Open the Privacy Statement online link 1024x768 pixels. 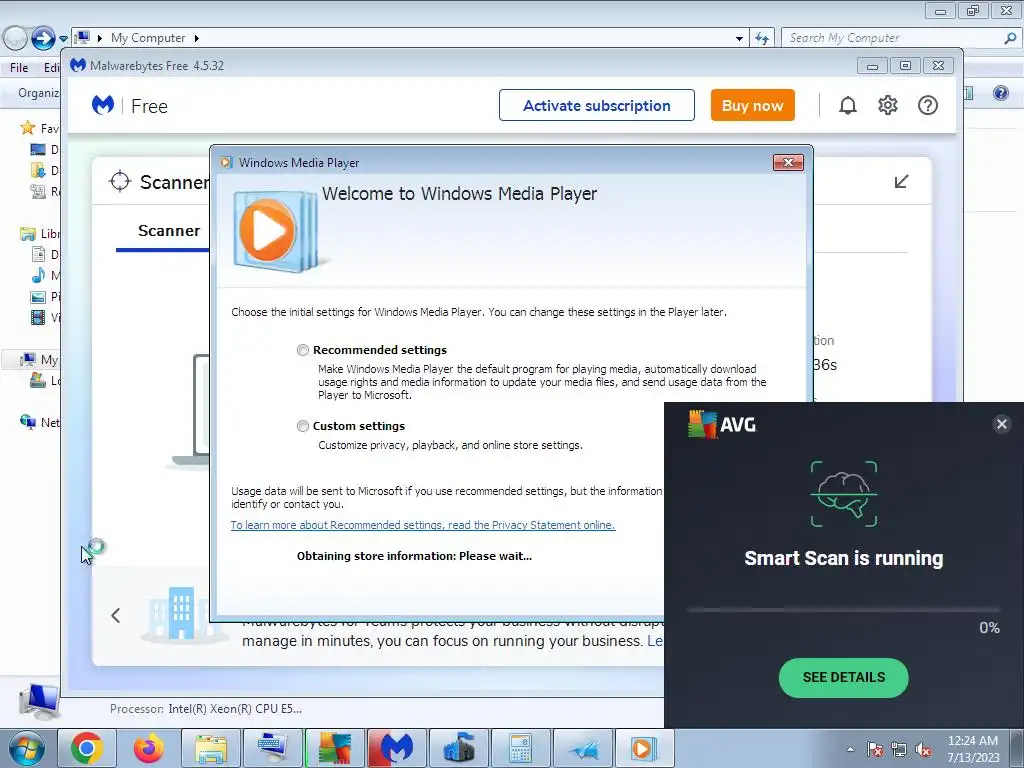423,525
